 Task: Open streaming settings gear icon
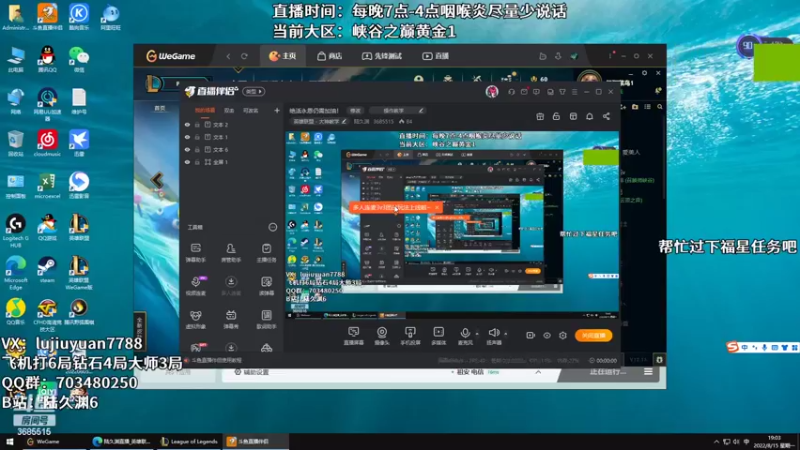(x=563, y=335)
